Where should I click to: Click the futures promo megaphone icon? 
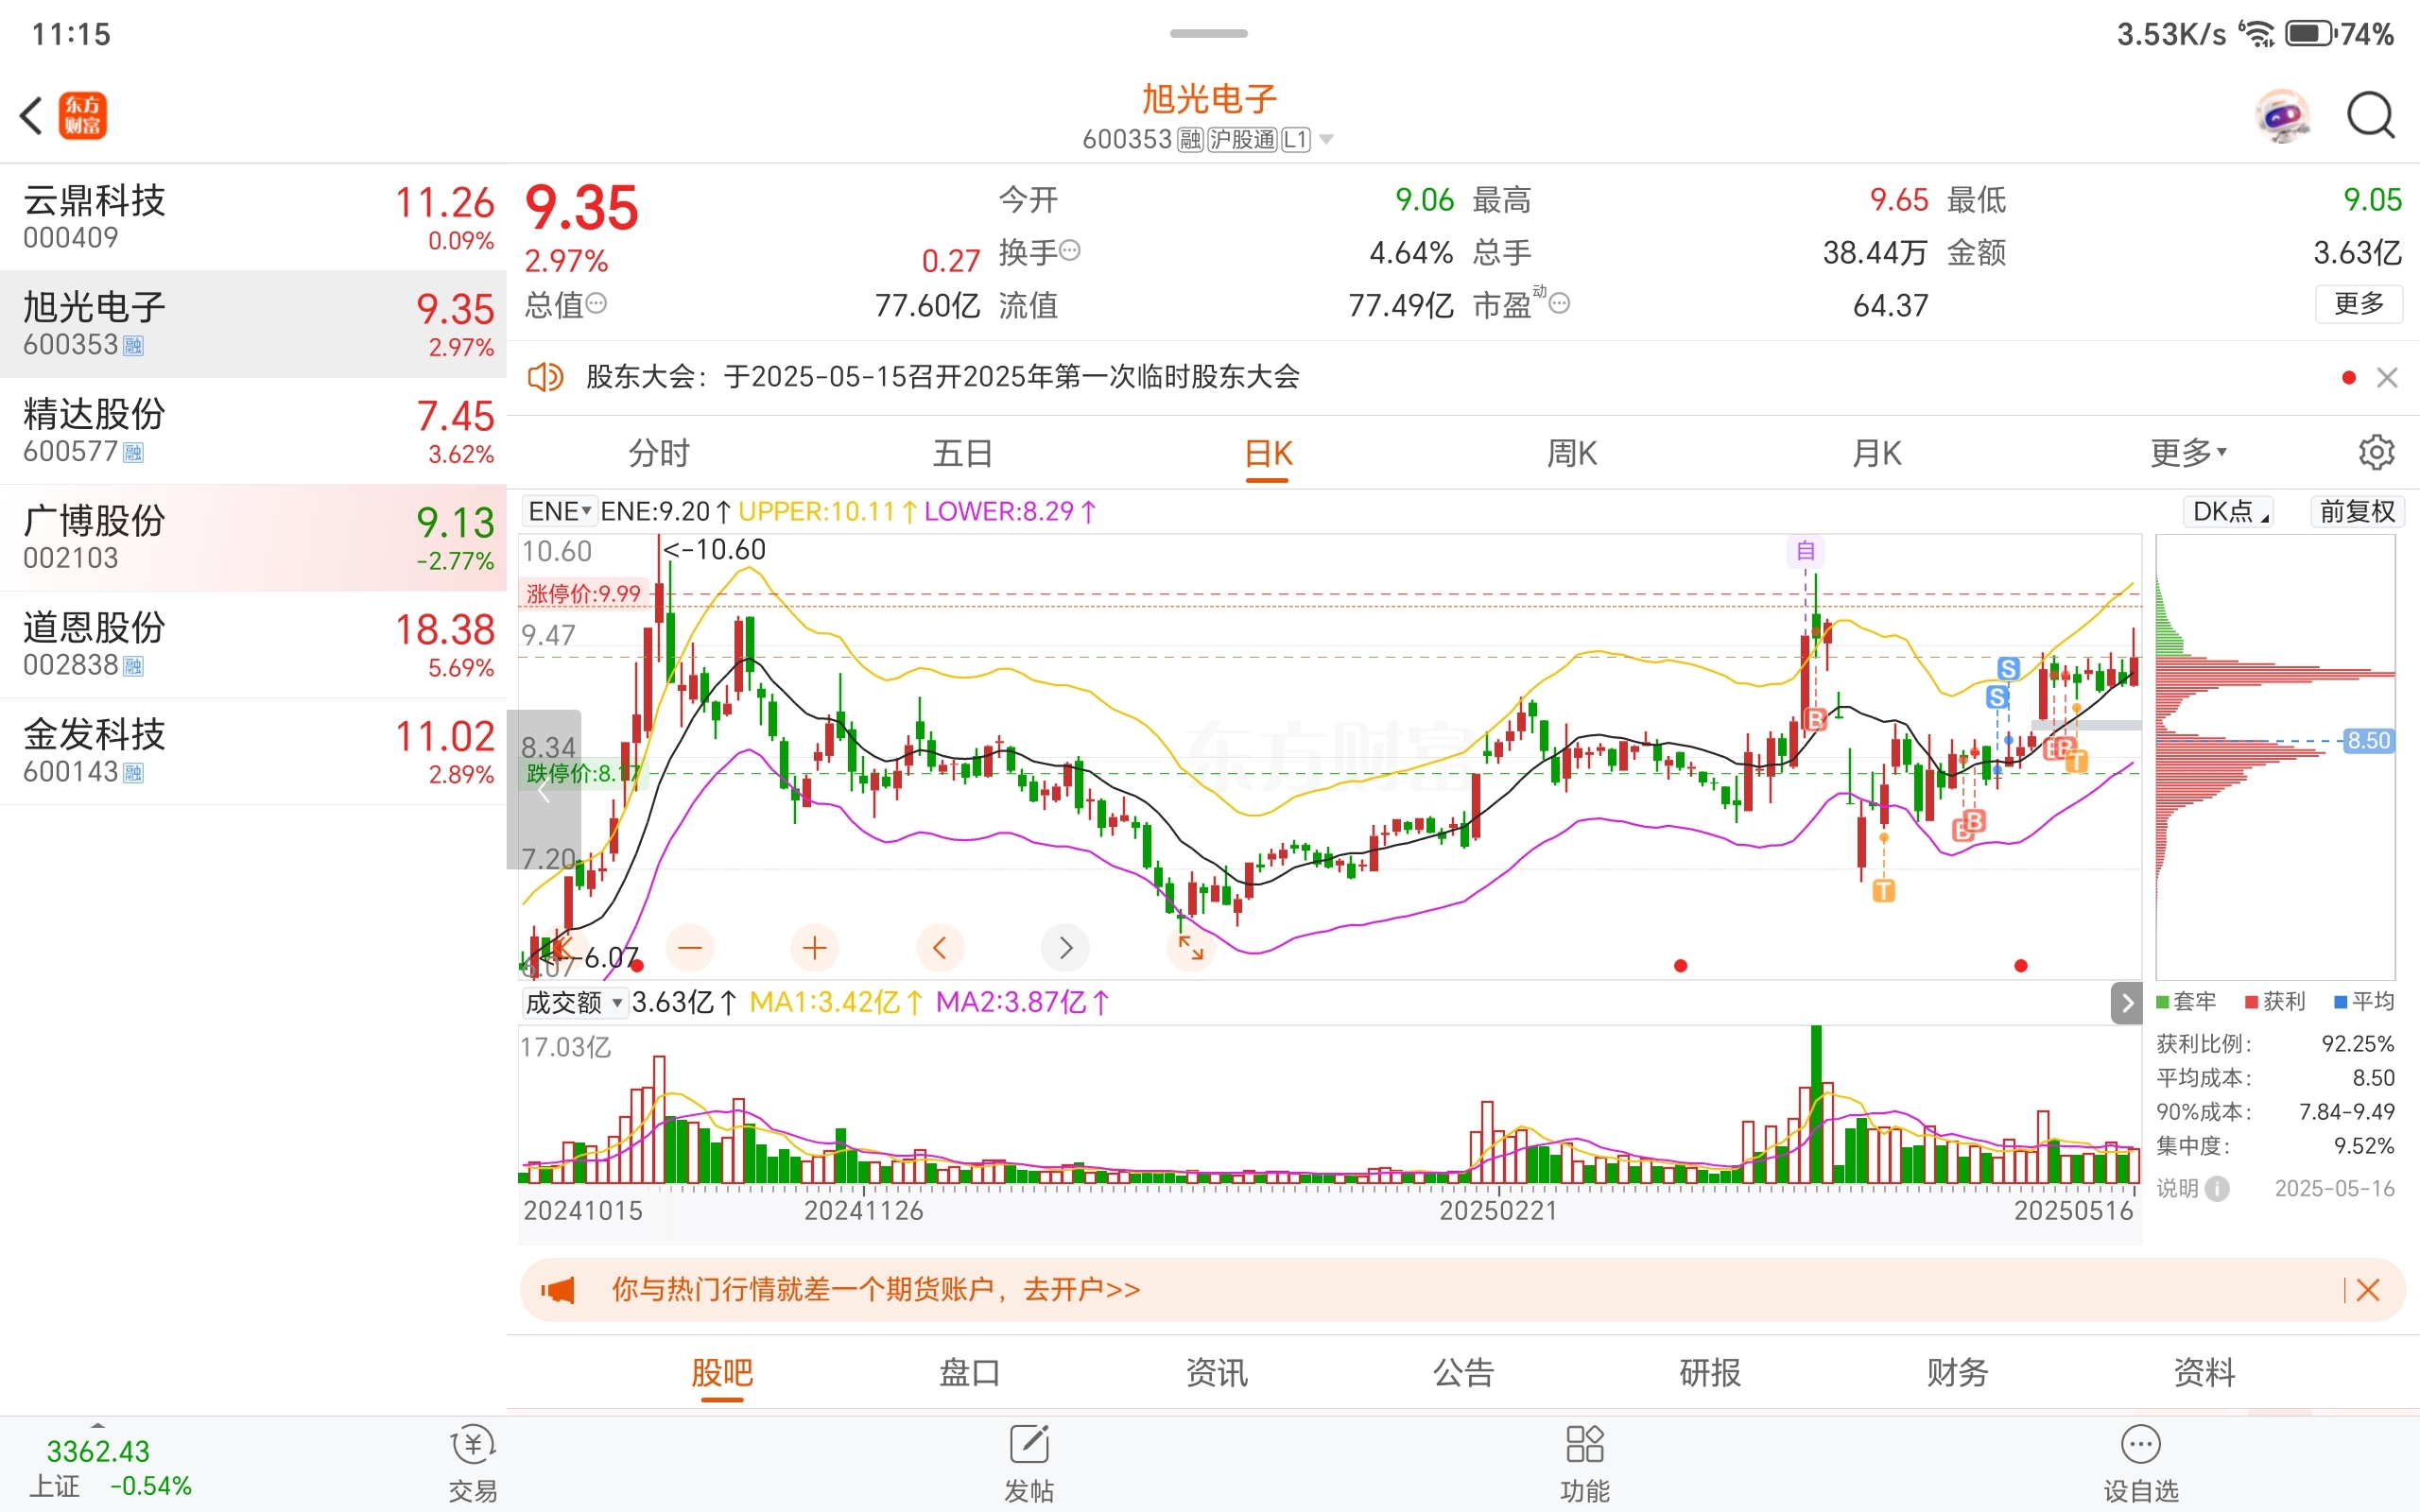click(x=559, y=1290)
